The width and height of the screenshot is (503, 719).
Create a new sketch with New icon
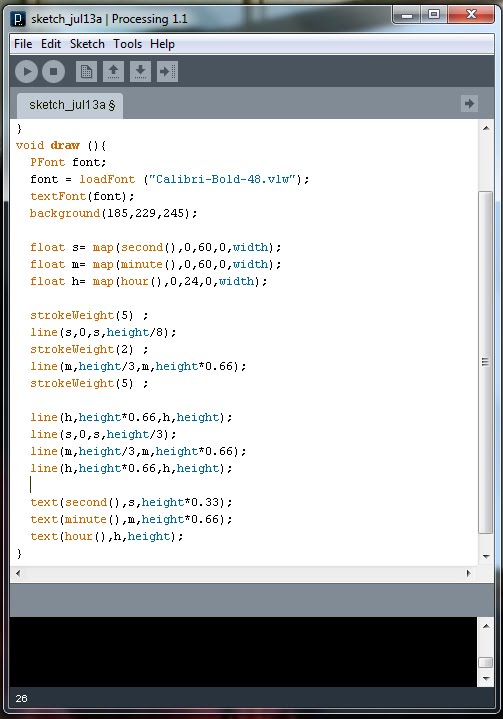[x=86, y=72]
